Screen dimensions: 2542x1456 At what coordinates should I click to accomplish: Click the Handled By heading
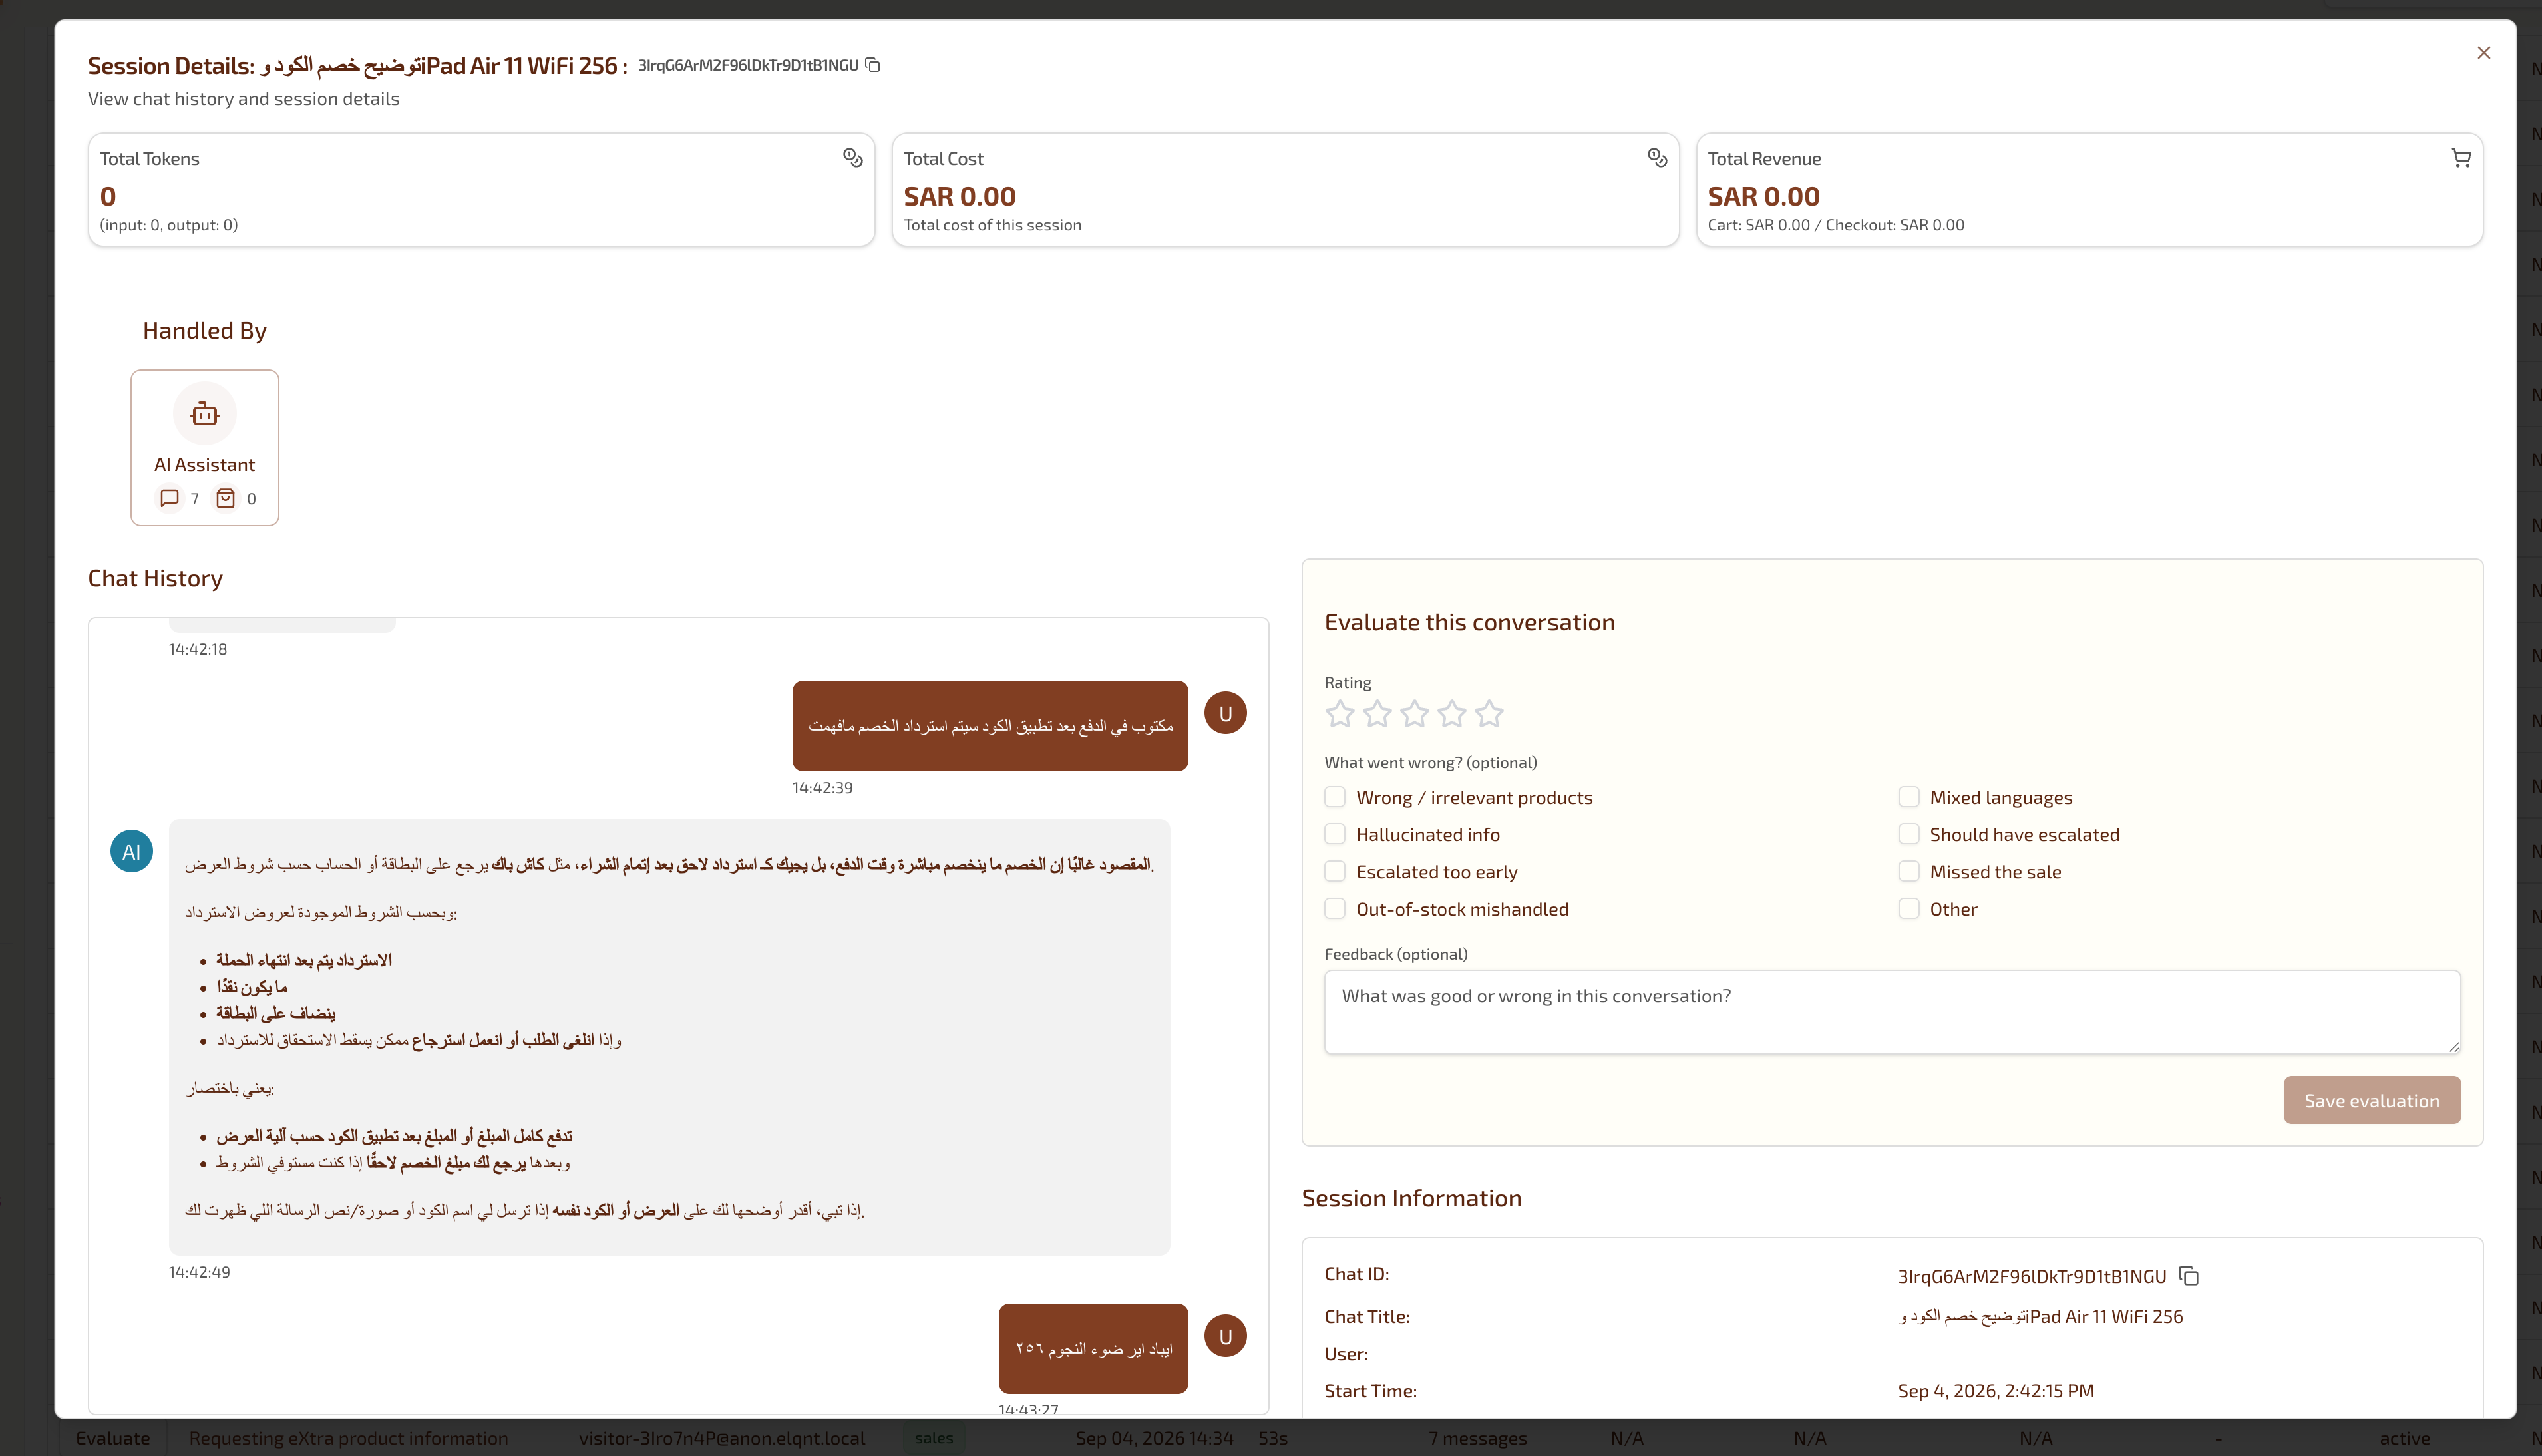pos(205,331)
